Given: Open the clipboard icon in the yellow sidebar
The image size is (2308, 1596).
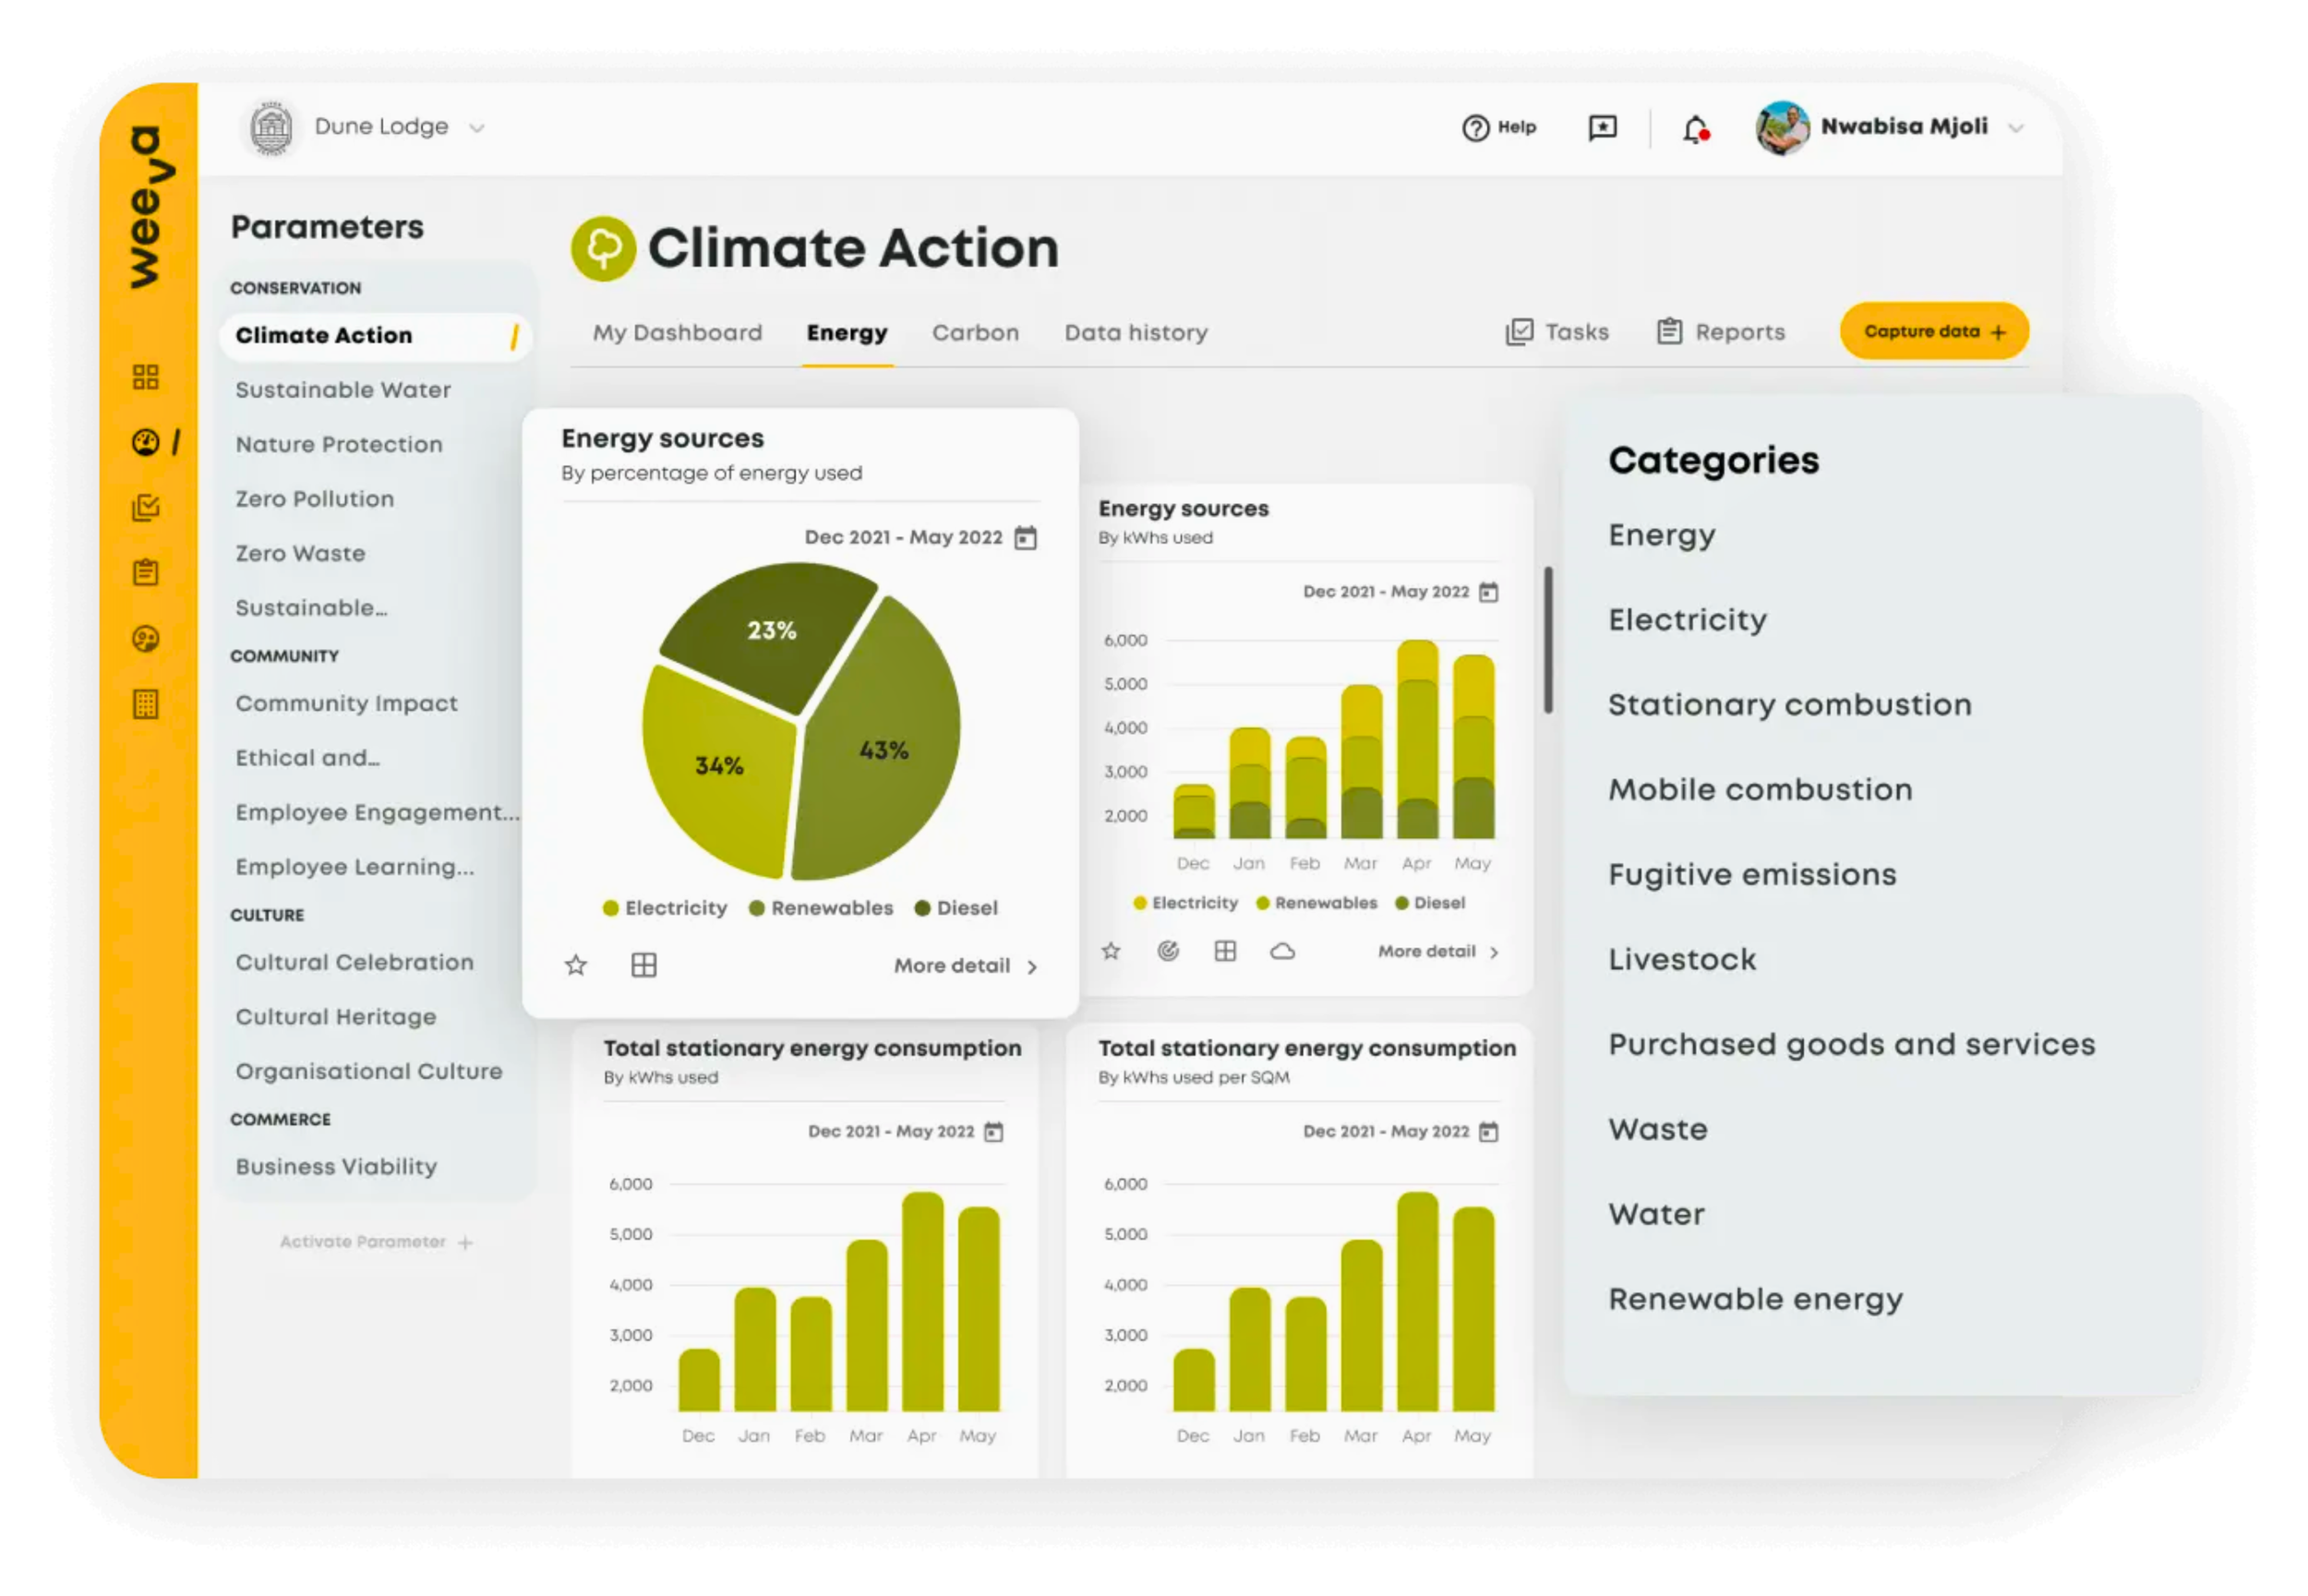Looking at the screenshot, I should tap(147, 572).
